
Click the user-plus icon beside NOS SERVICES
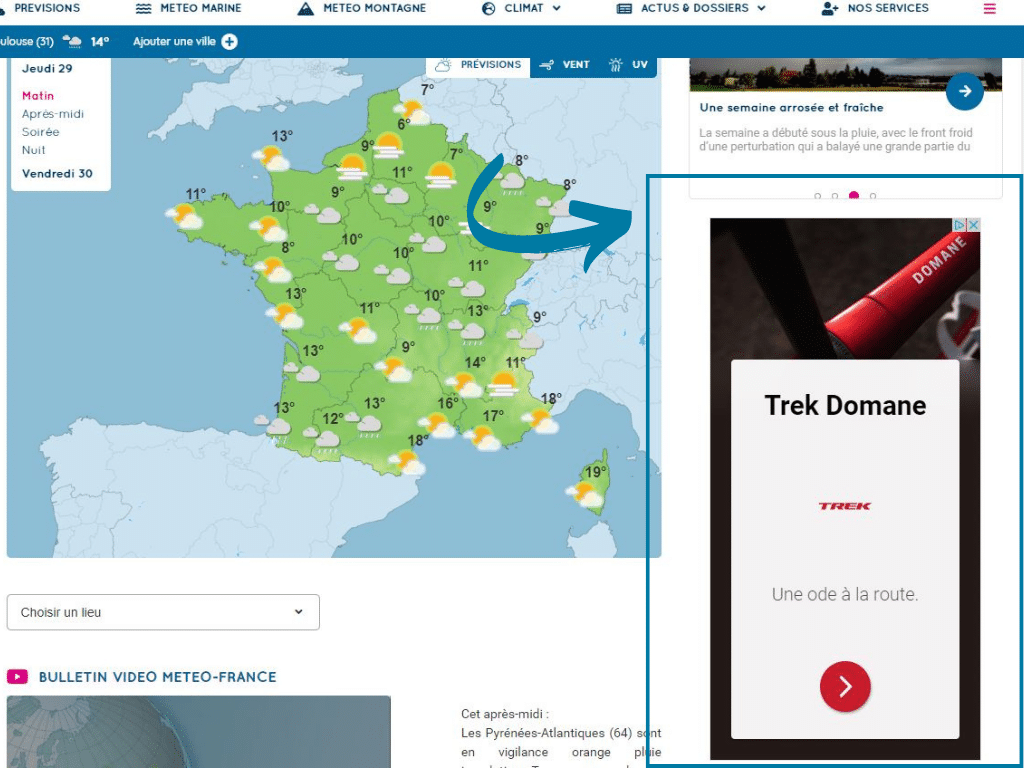pos(829,8)
